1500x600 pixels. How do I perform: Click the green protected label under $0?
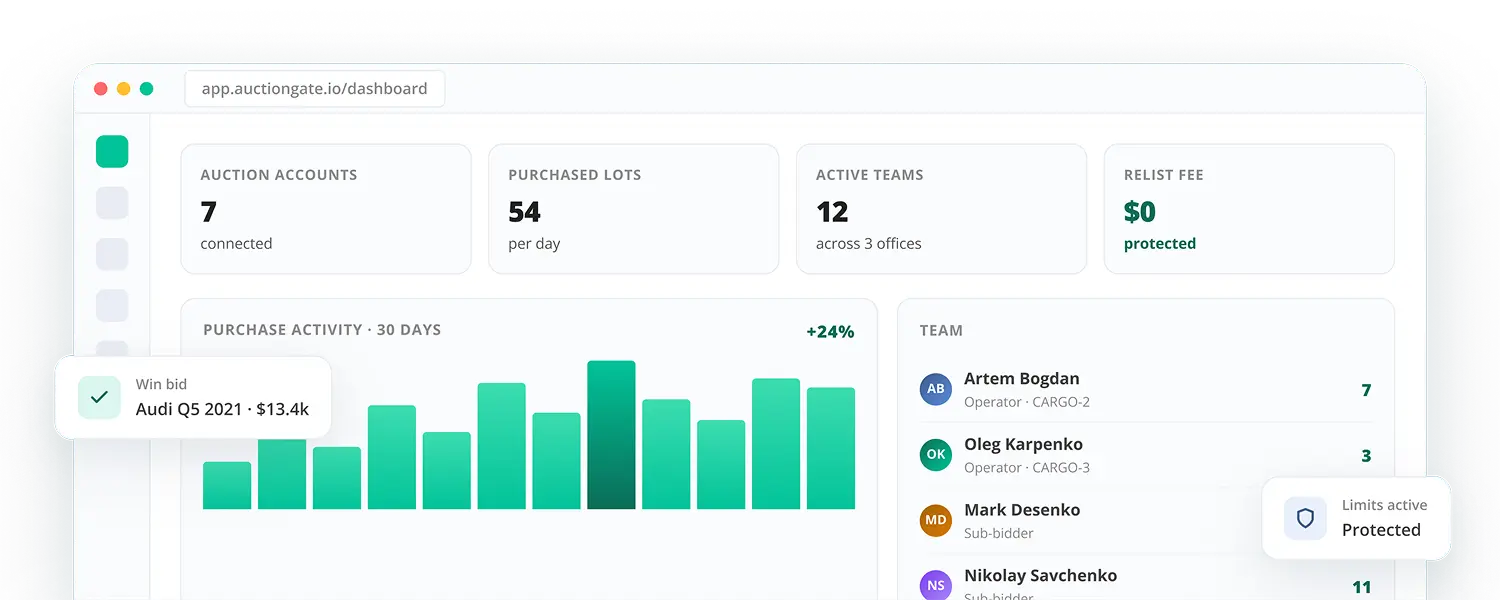coord(1160,244)
